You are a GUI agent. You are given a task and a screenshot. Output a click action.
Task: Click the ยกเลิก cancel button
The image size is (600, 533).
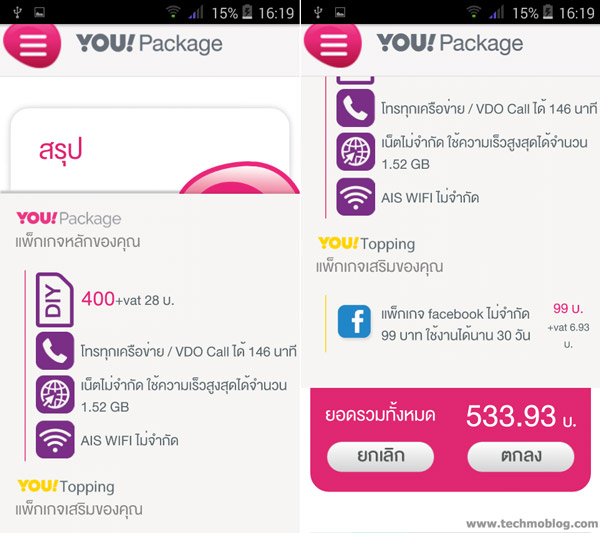[380, 456]
